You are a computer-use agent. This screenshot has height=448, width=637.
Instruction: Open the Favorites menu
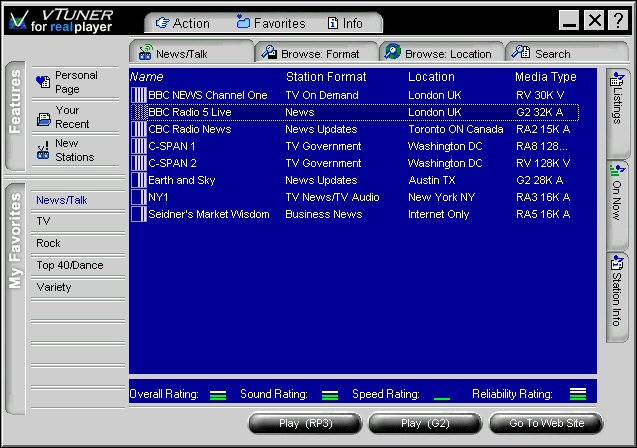click(271, 23)
